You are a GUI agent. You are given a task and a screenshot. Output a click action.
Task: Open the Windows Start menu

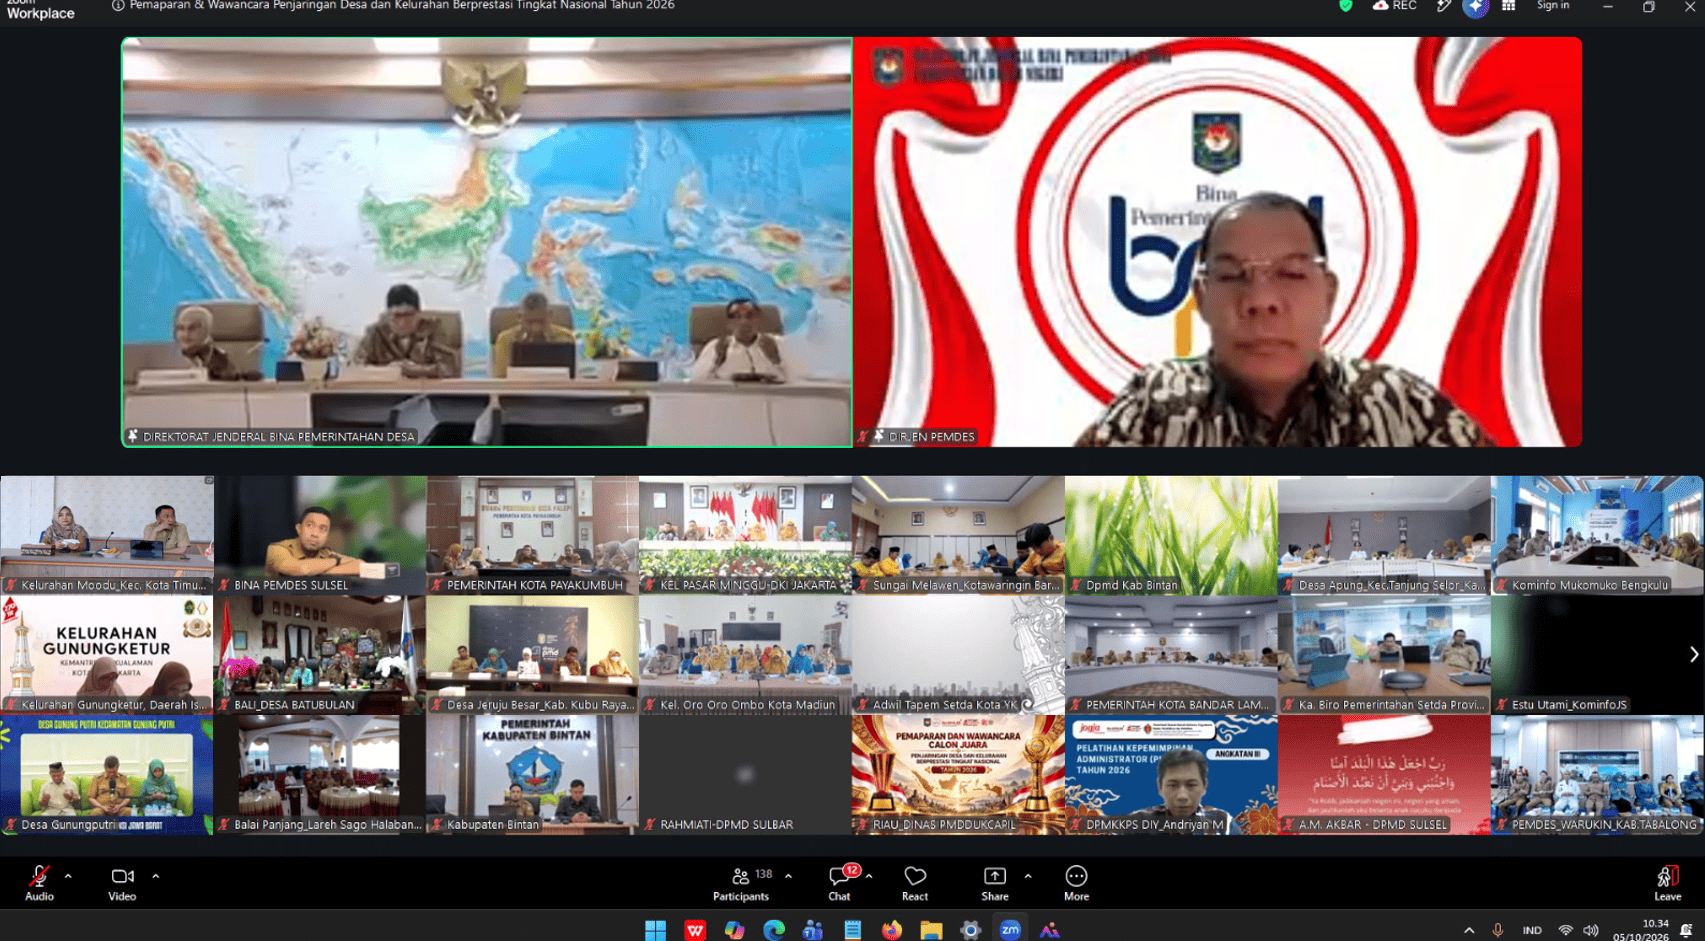tap(655, 930)
